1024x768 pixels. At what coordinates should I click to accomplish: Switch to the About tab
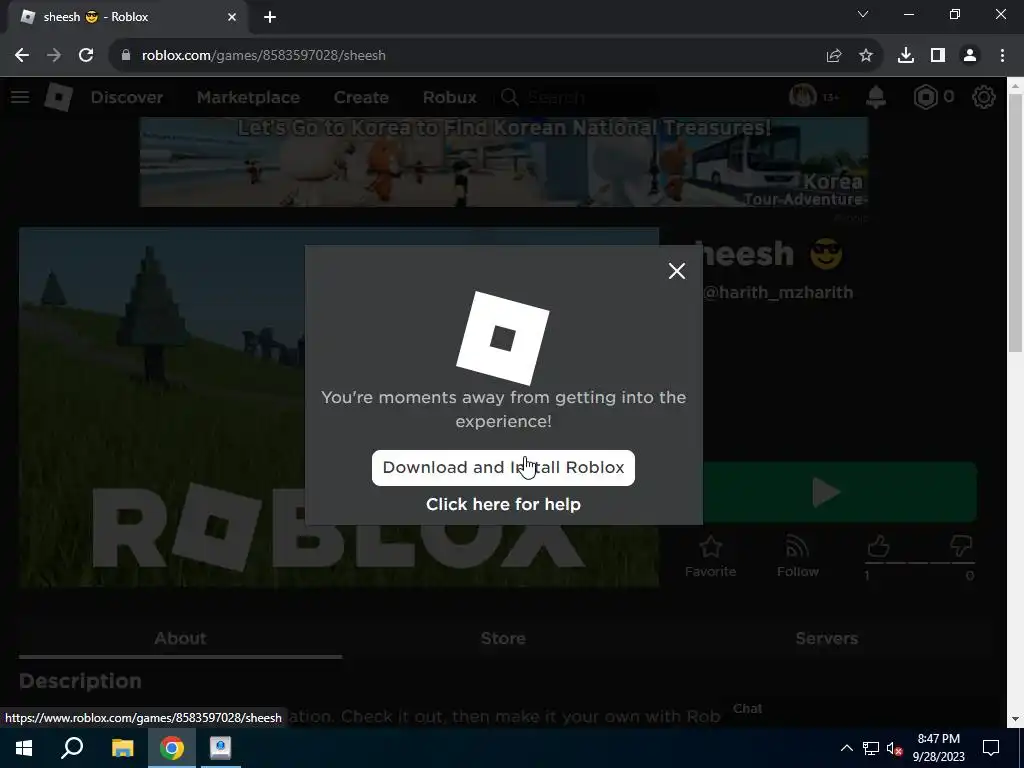pos(180,638)
